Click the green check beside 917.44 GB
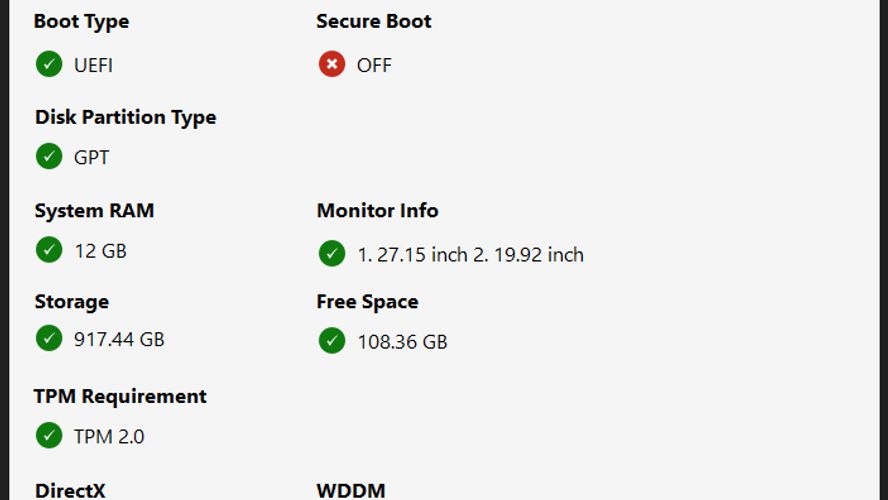888x500 pixels. 49,339
